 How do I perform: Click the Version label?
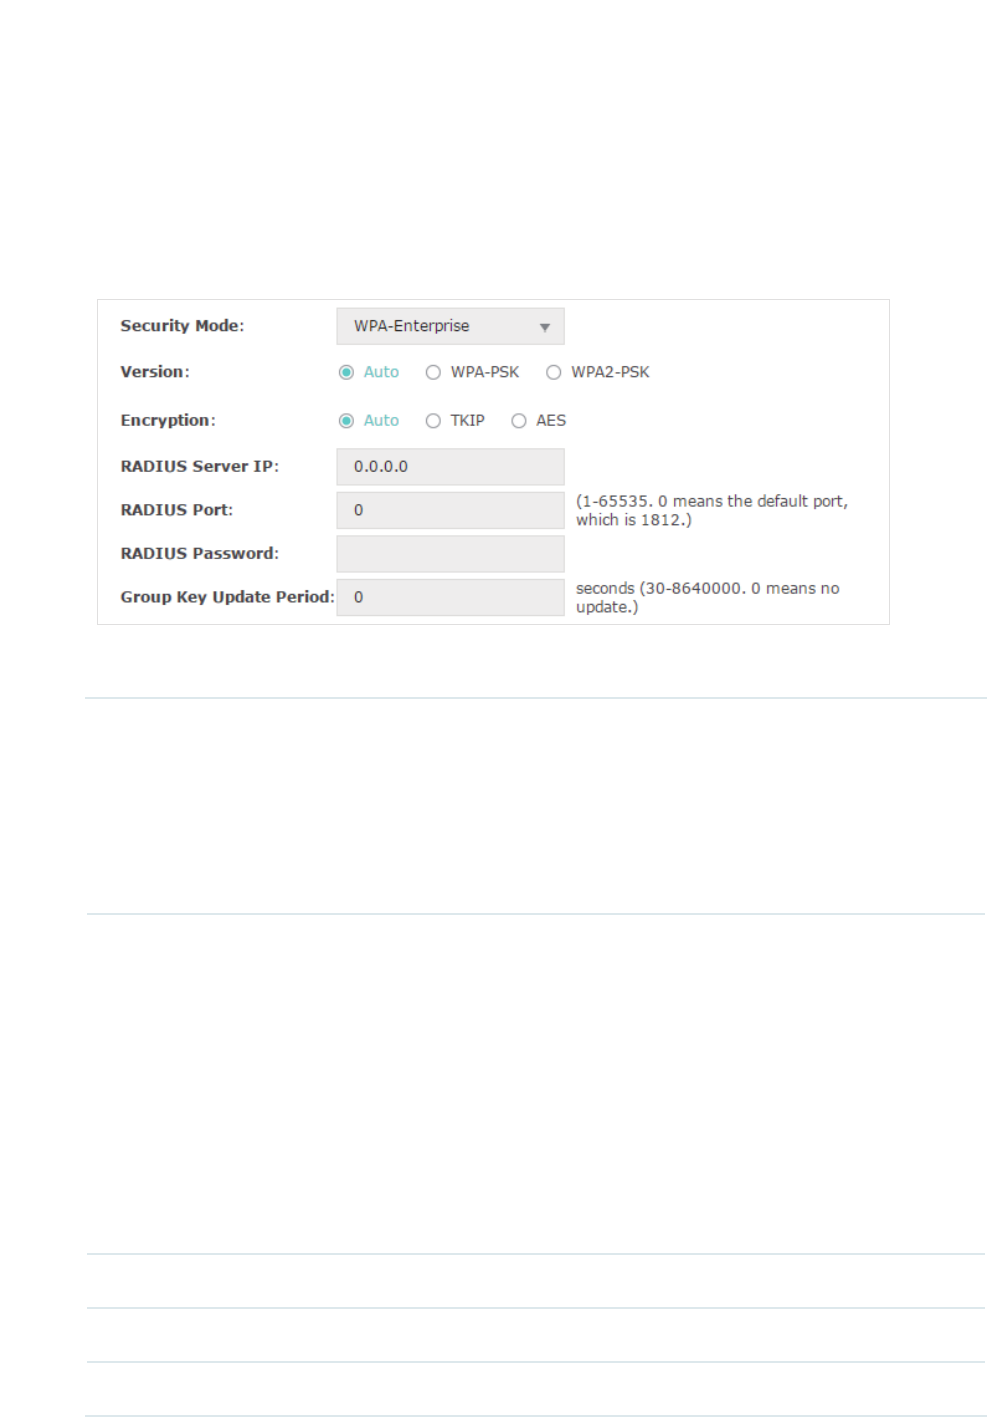(x=155, y=372)
